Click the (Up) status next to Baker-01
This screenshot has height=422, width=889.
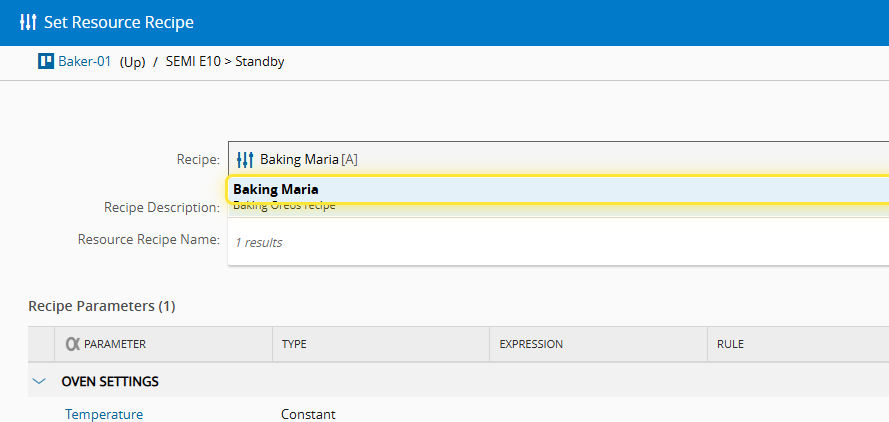(x=133, y=61)
